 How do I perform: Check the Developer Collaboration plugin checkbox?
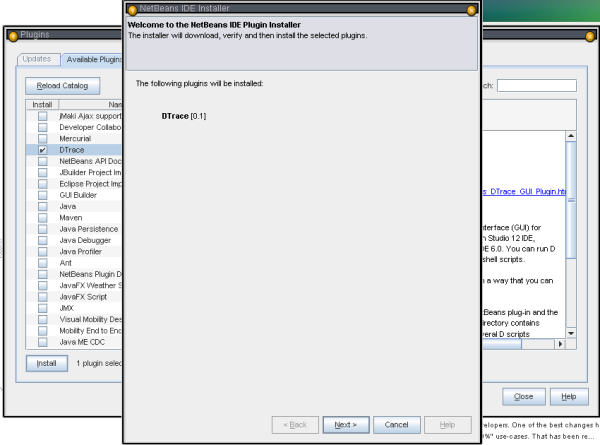click(42, 127)
